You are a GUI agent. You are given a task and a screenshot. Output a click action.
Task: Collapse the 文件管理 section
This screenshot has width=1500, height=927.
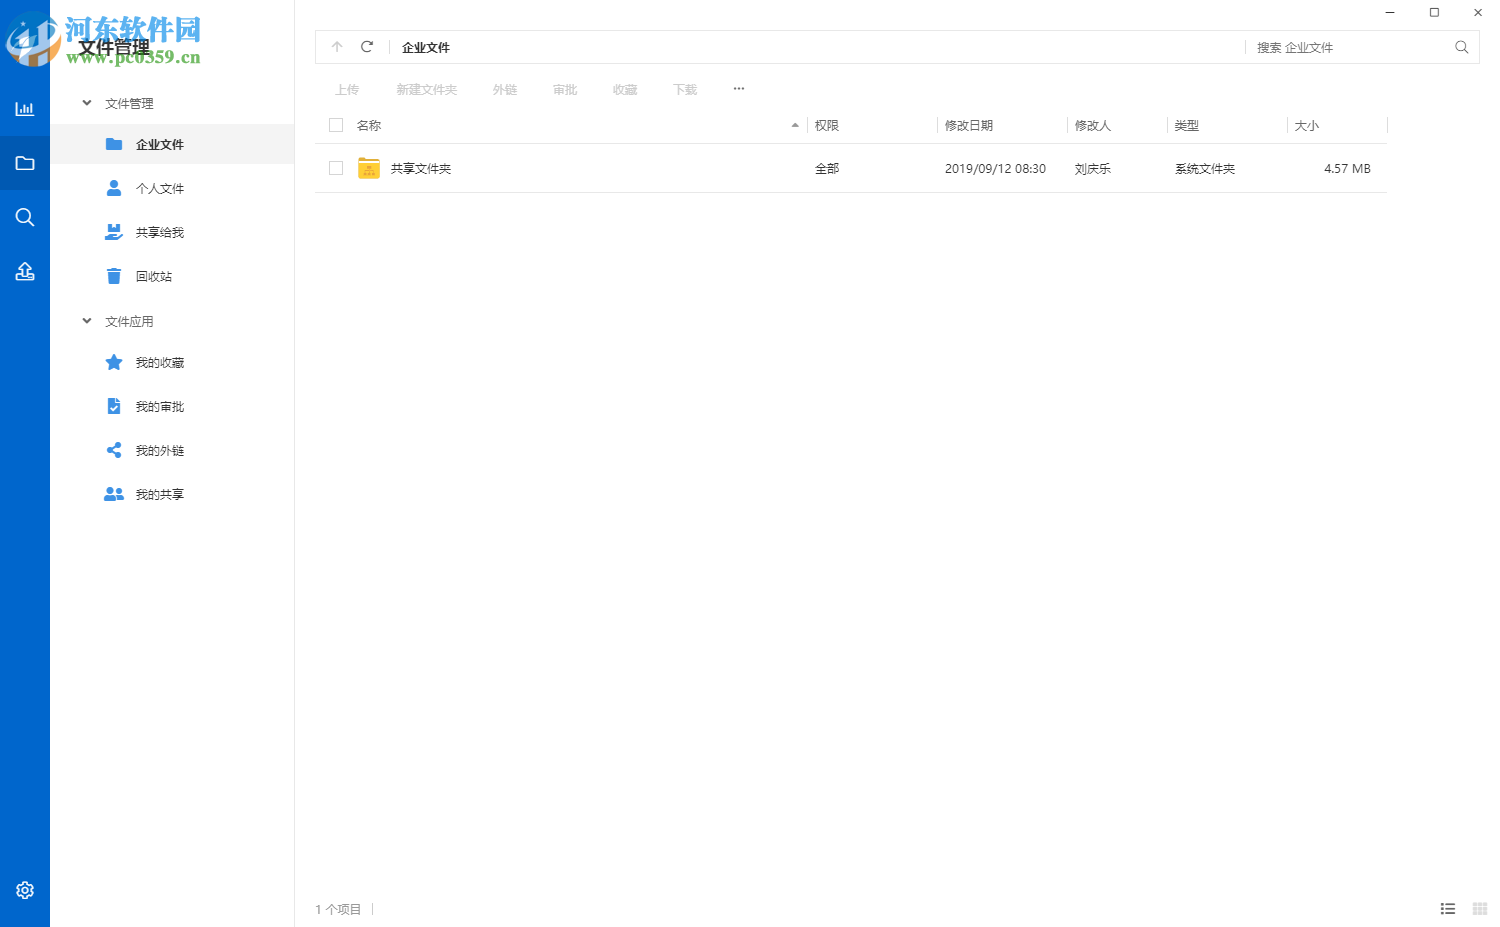coord(86,102)
